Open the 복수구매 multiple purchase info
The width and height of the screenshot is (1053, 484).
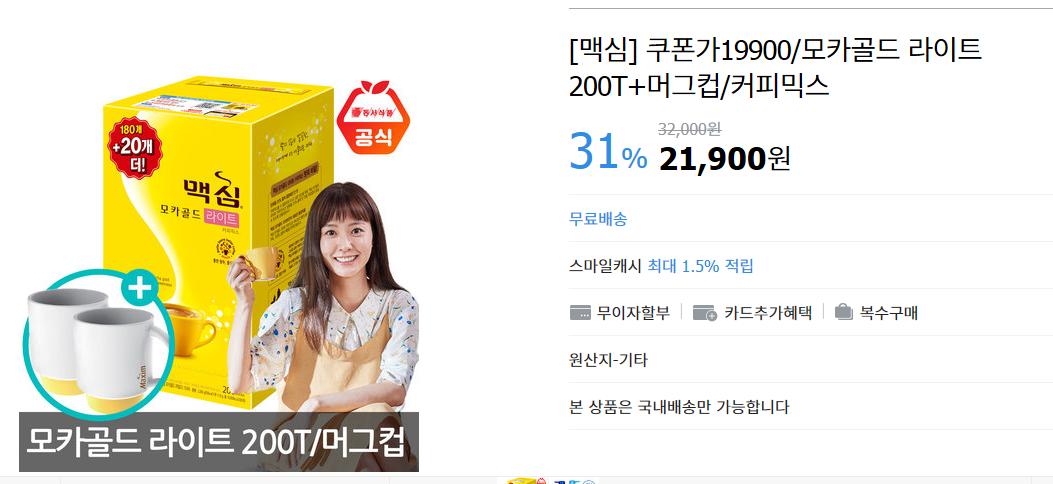click(x=888, y=313)
